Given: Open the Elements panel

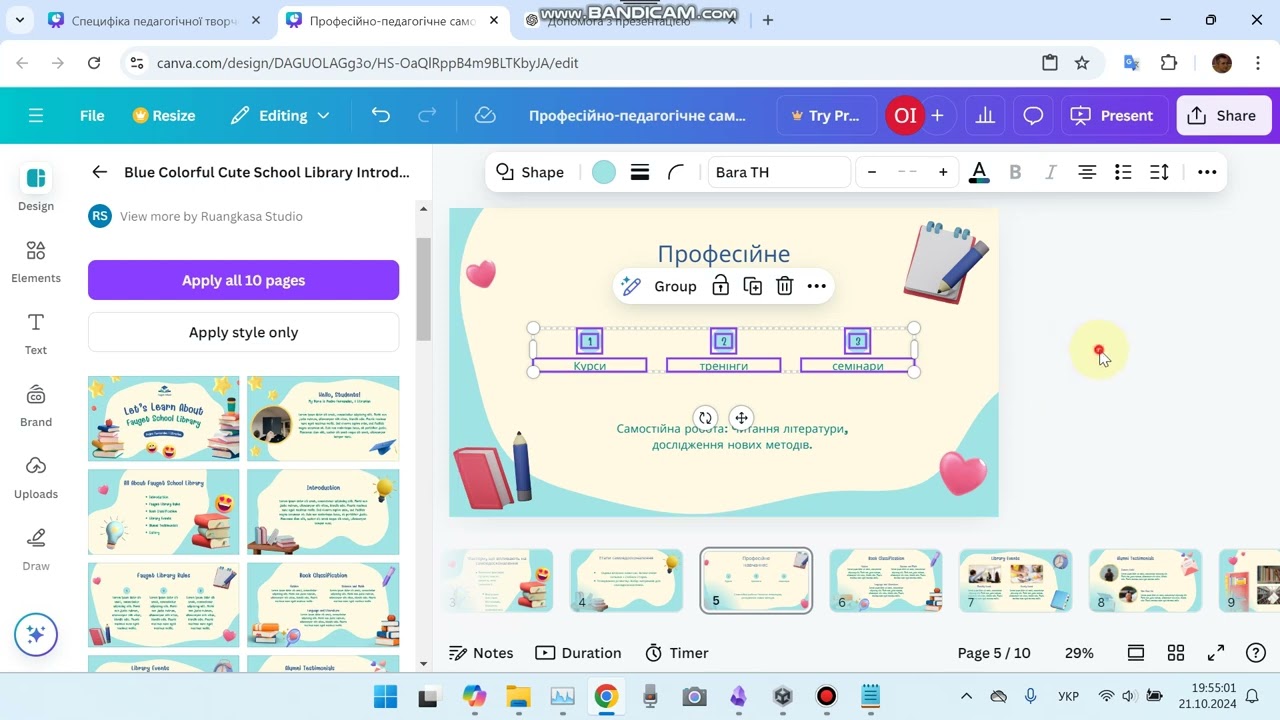Looking at the screenshot, I should pos(36,262).
